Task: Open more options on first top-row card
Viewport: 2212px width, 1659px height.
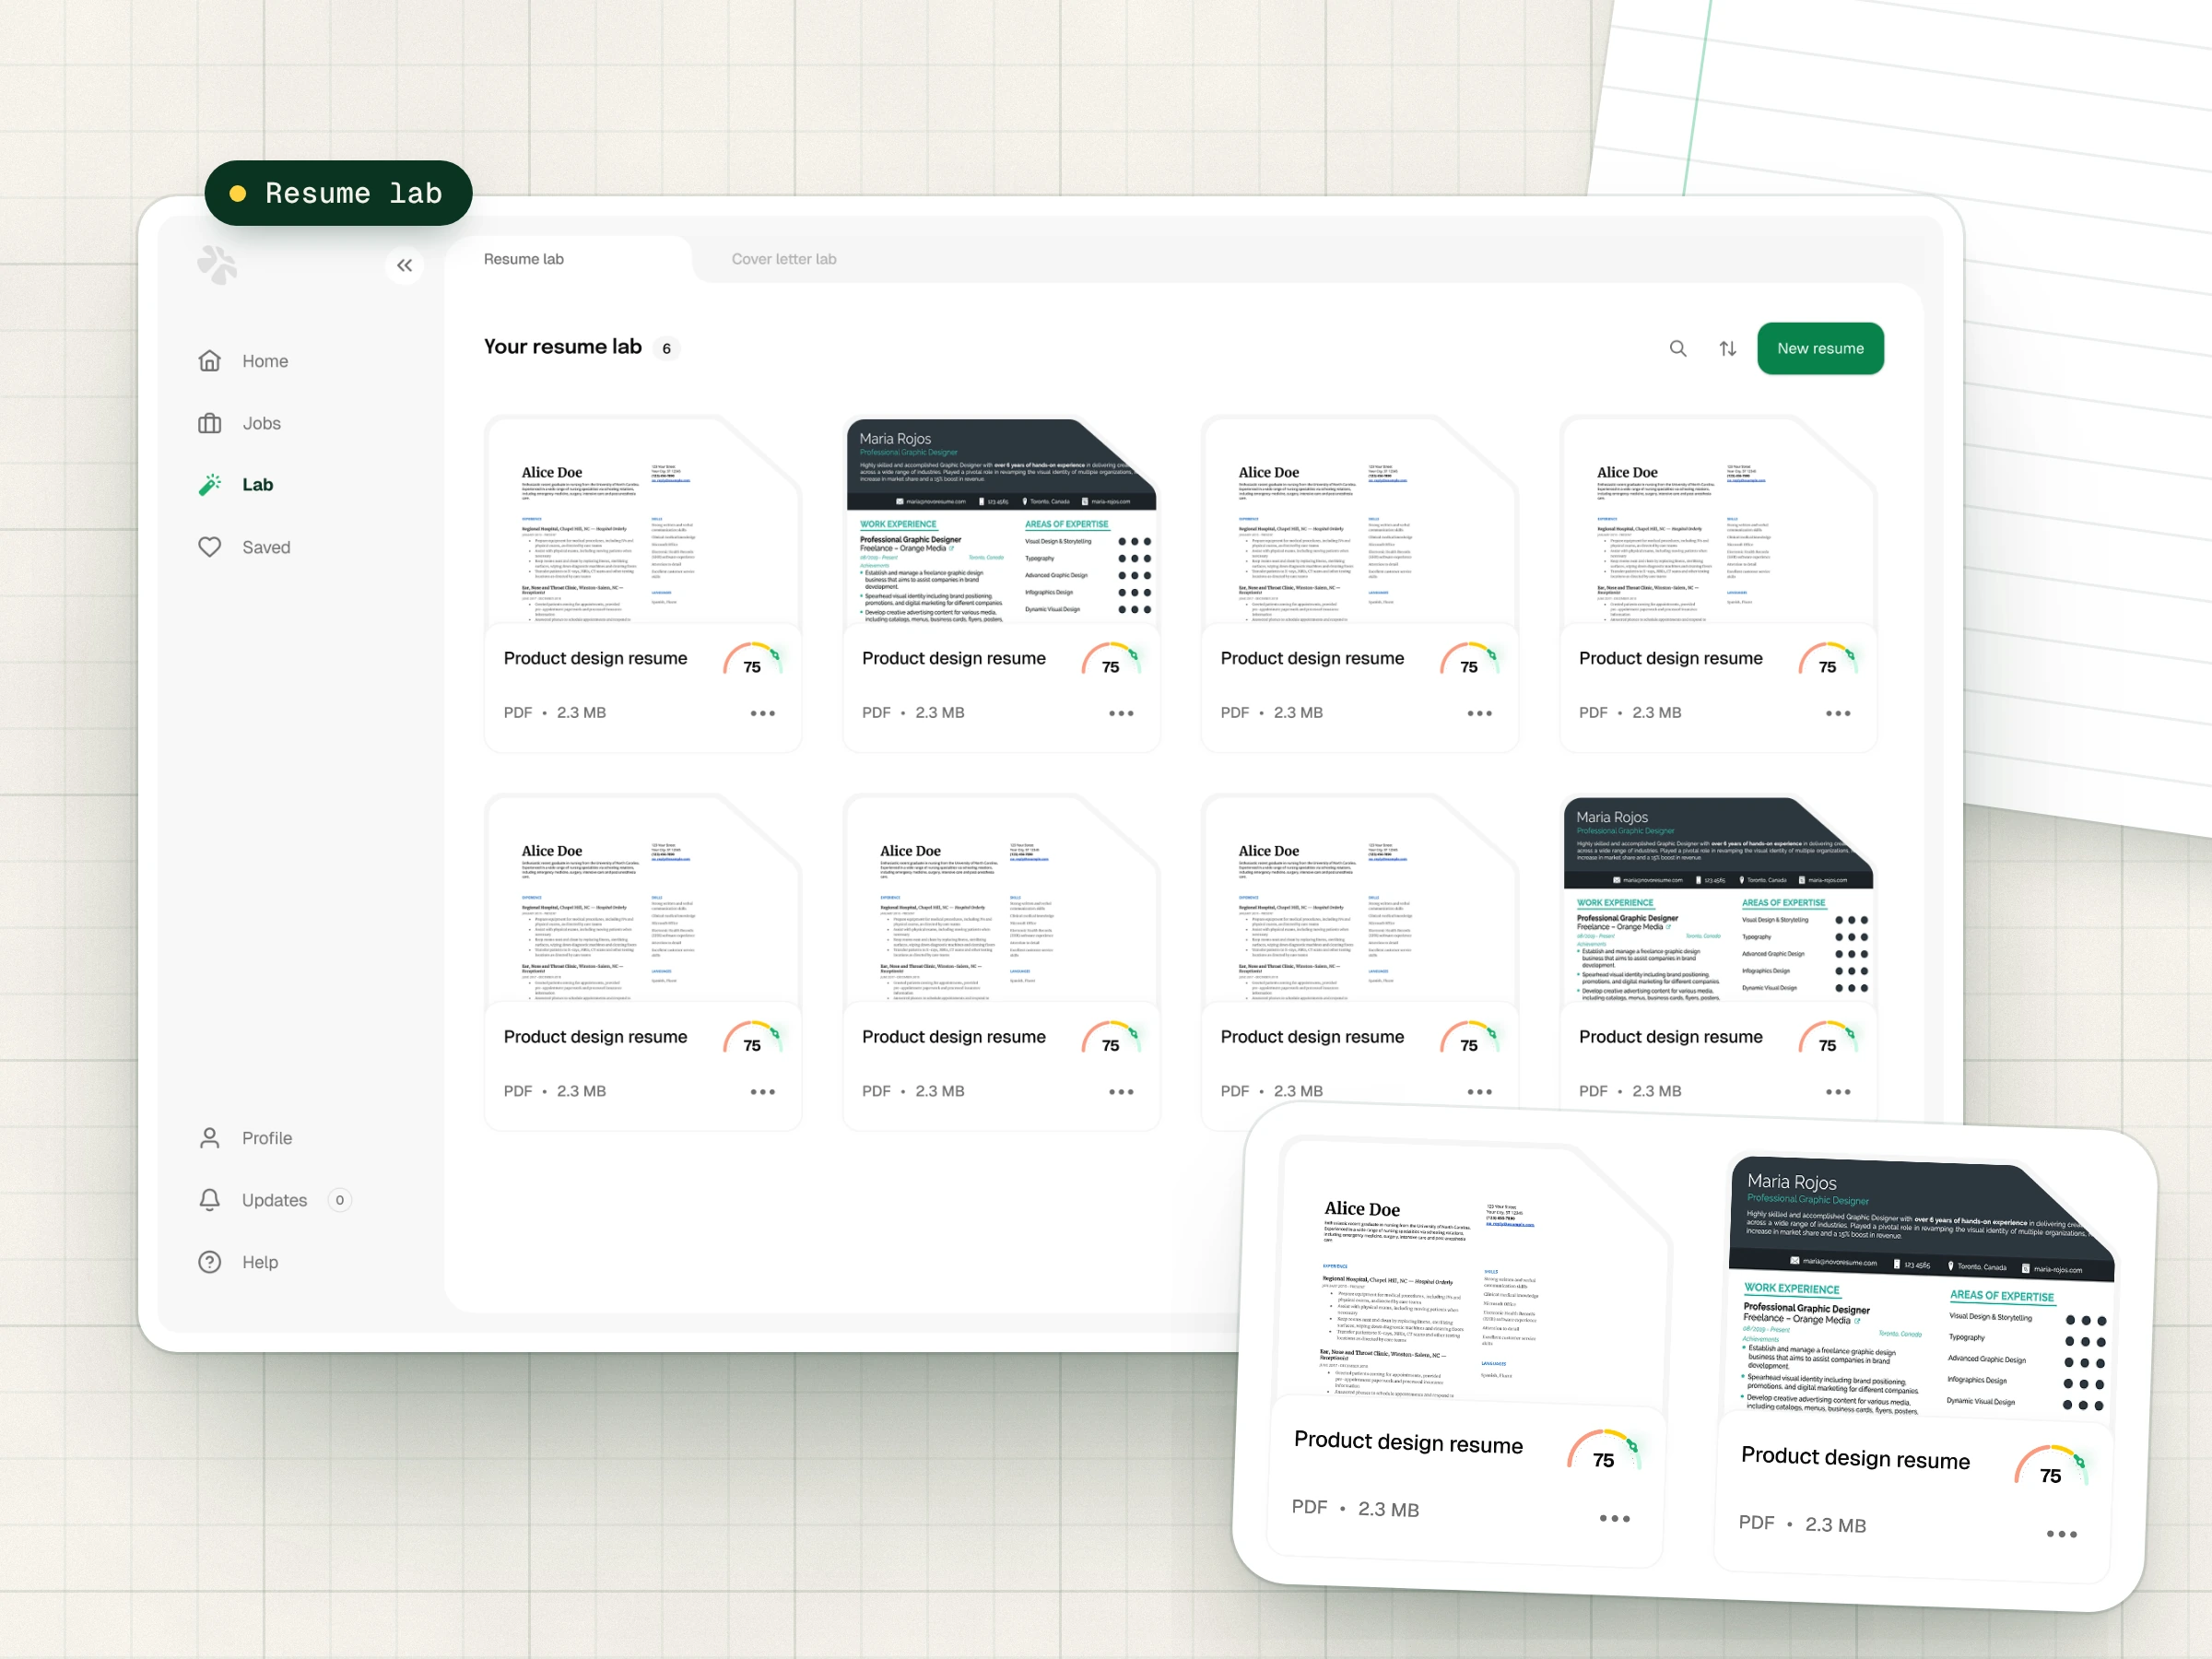Action: (763, 713)
